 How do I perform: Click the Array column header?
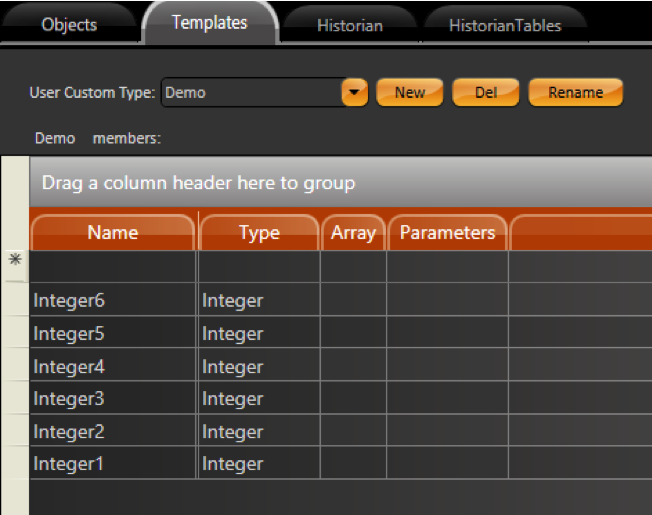[353, 233]
